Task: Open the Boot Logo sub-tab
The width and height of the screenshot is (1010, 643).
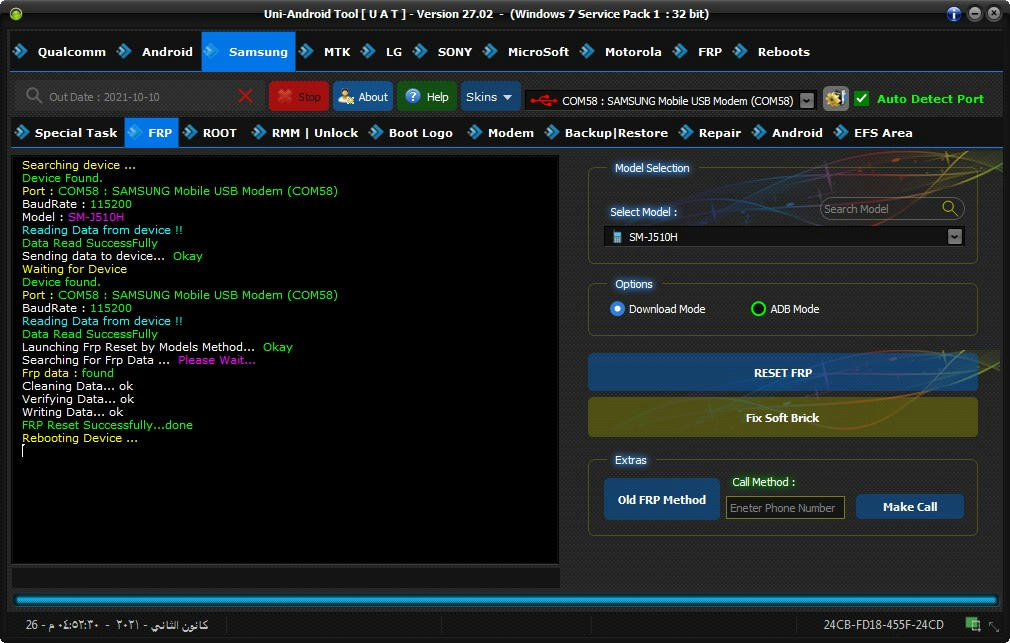Action: coord(412,133)
